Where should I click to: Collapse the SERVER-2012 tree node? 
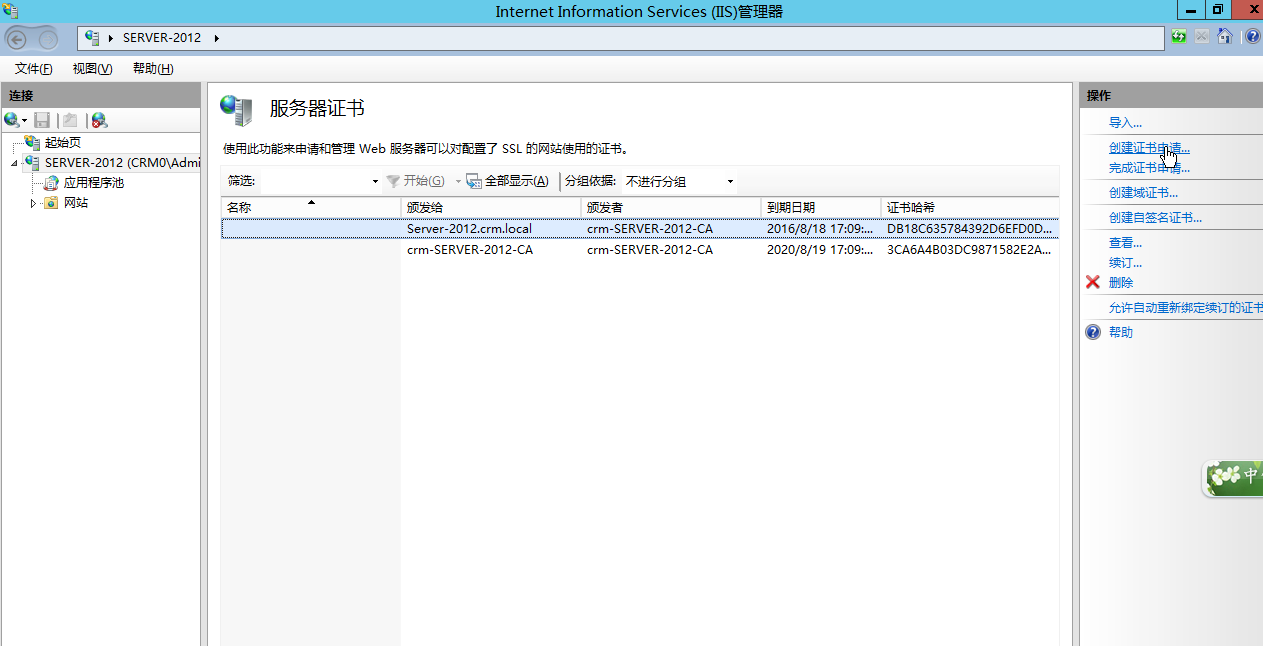point(14,163)
